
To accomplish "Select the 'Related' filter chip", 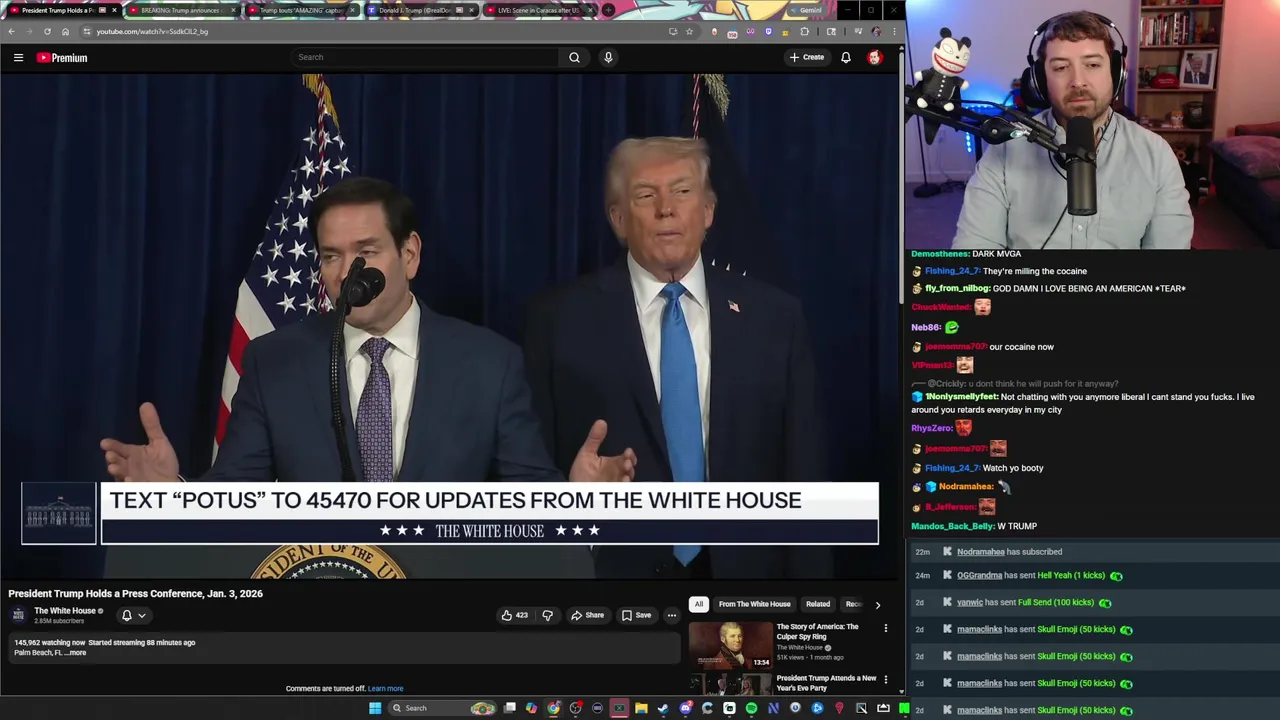I will (818, 604).
